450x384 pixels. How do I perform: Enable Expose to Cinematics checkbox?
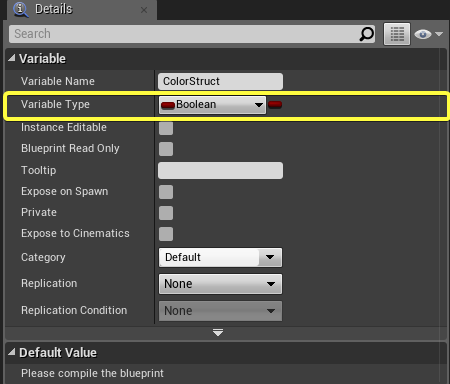pos(166,234)
